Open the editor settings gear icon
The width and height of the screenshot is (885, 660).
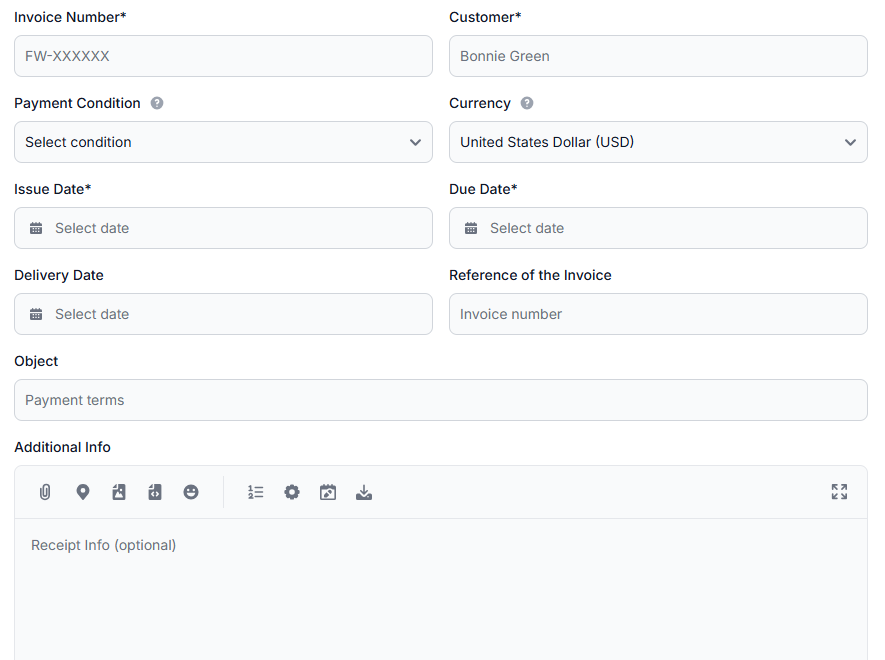pyautogui.click(x=291, y=492)
